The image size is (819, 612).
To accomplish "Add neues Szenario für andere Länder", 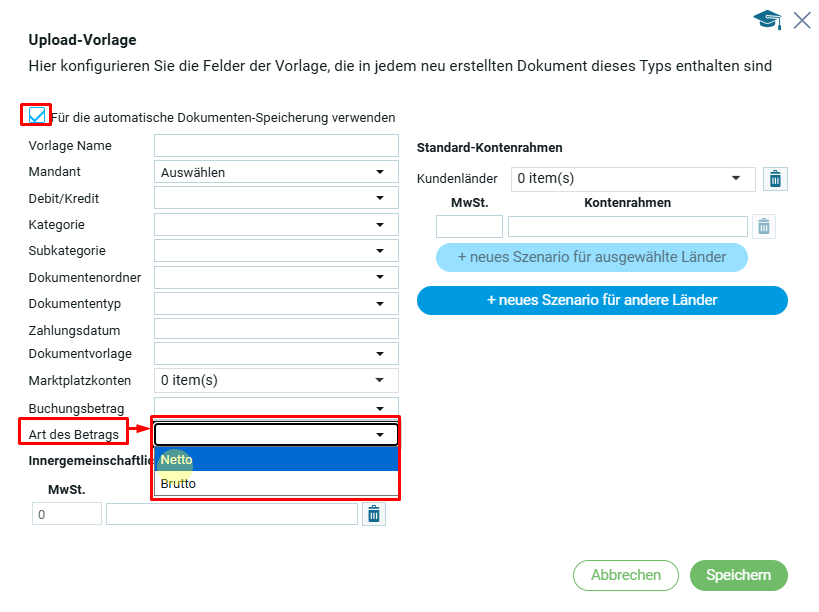I will click(x=602, y=300).
